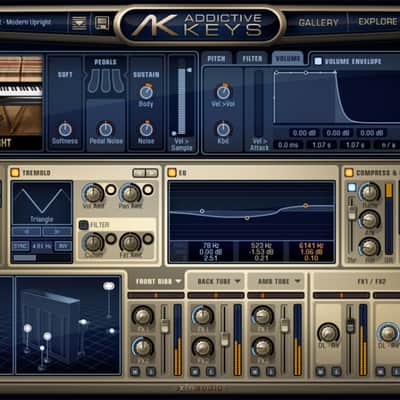Select the FX1 / FX2 section header
400x400 pixels.
tap(371, 282)
